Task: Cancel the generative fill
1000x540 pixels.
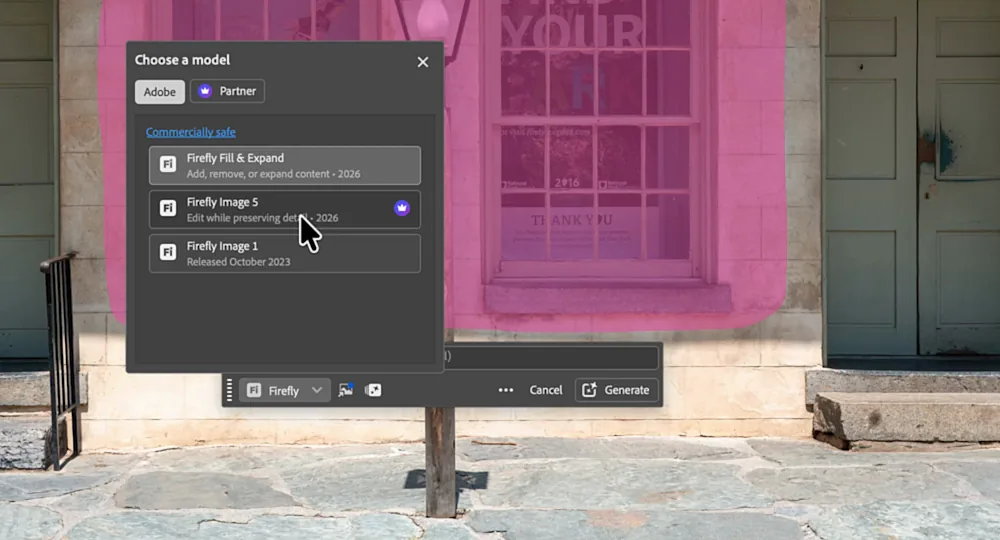Action: coord(546,390)
